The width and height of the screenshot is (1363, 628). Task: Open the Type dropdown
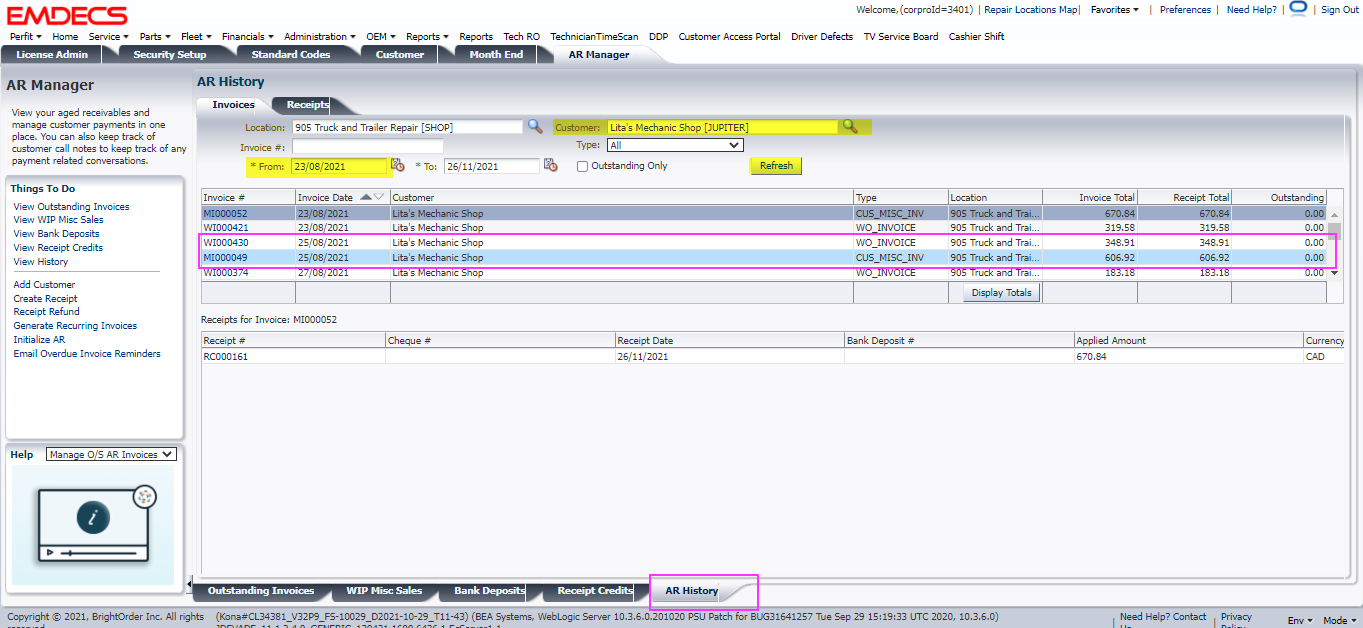coord(675,145)
